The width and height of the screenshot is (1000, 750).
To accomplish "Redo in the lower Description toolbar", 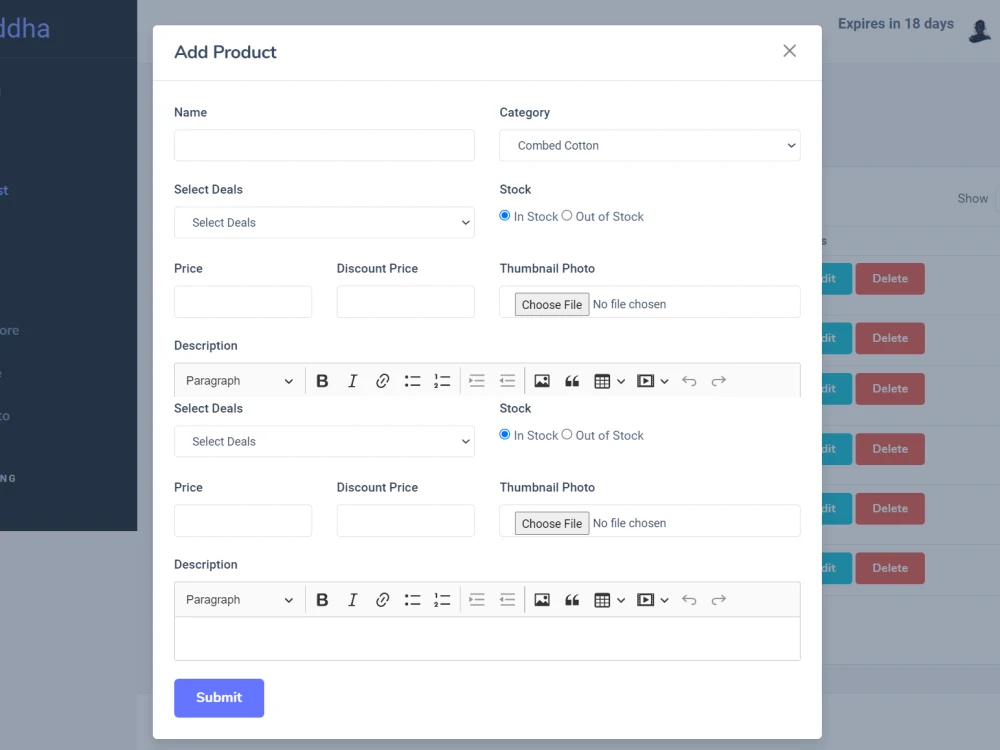I will click(x=719, y=599).
